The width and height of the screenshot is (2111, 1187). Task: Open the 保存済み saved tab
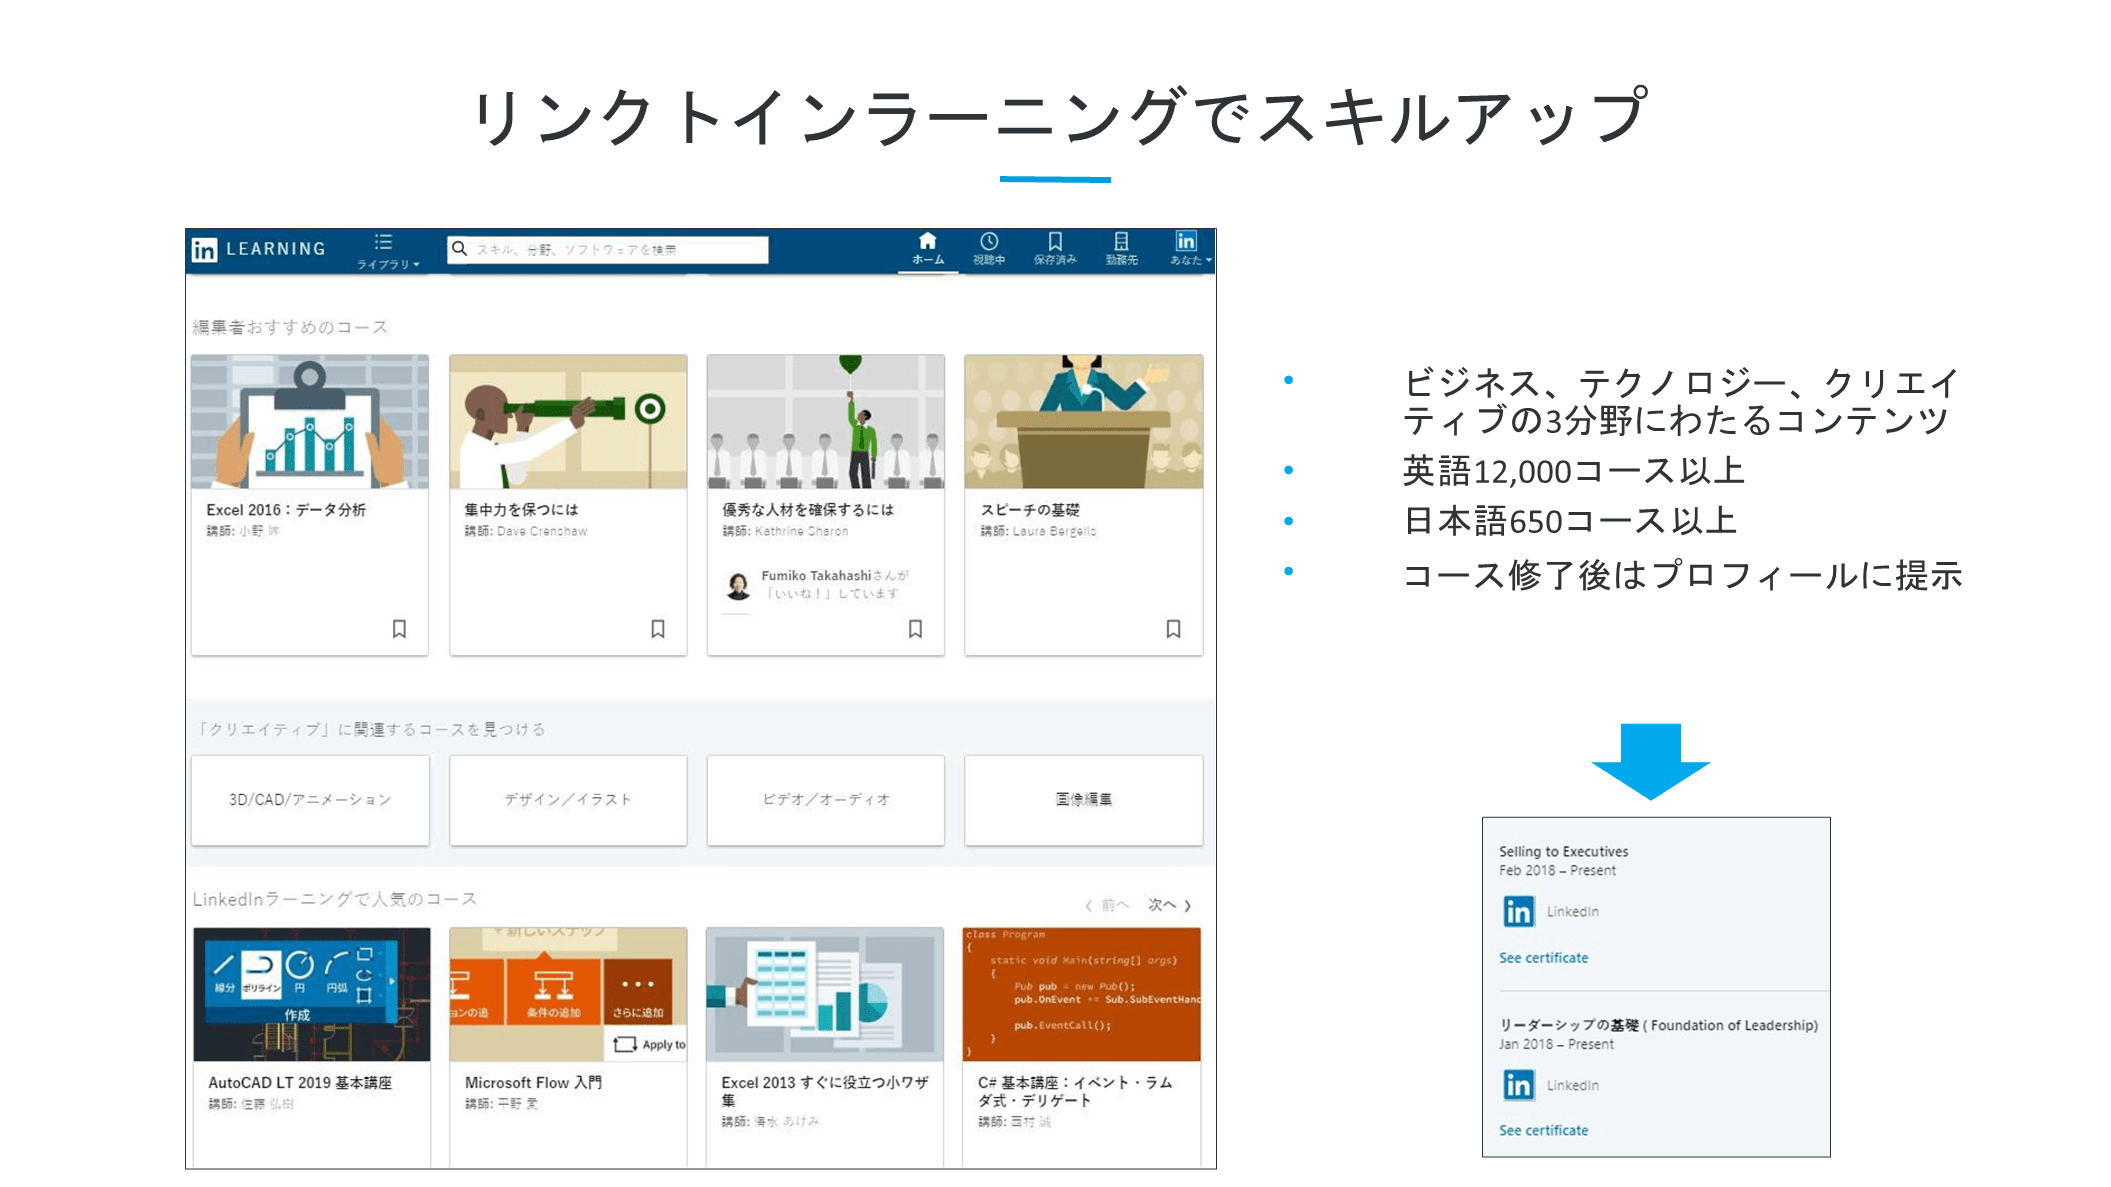pyautogui.click(x=1055, y=249)
